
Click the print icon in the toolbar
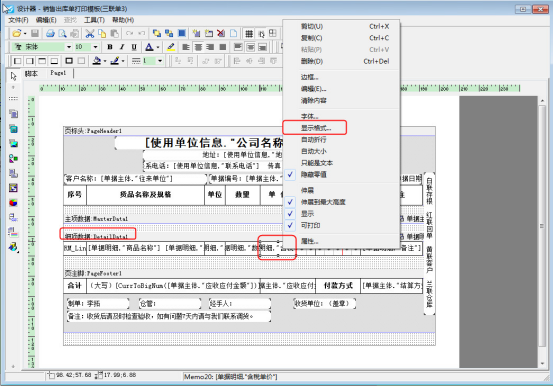50,34
